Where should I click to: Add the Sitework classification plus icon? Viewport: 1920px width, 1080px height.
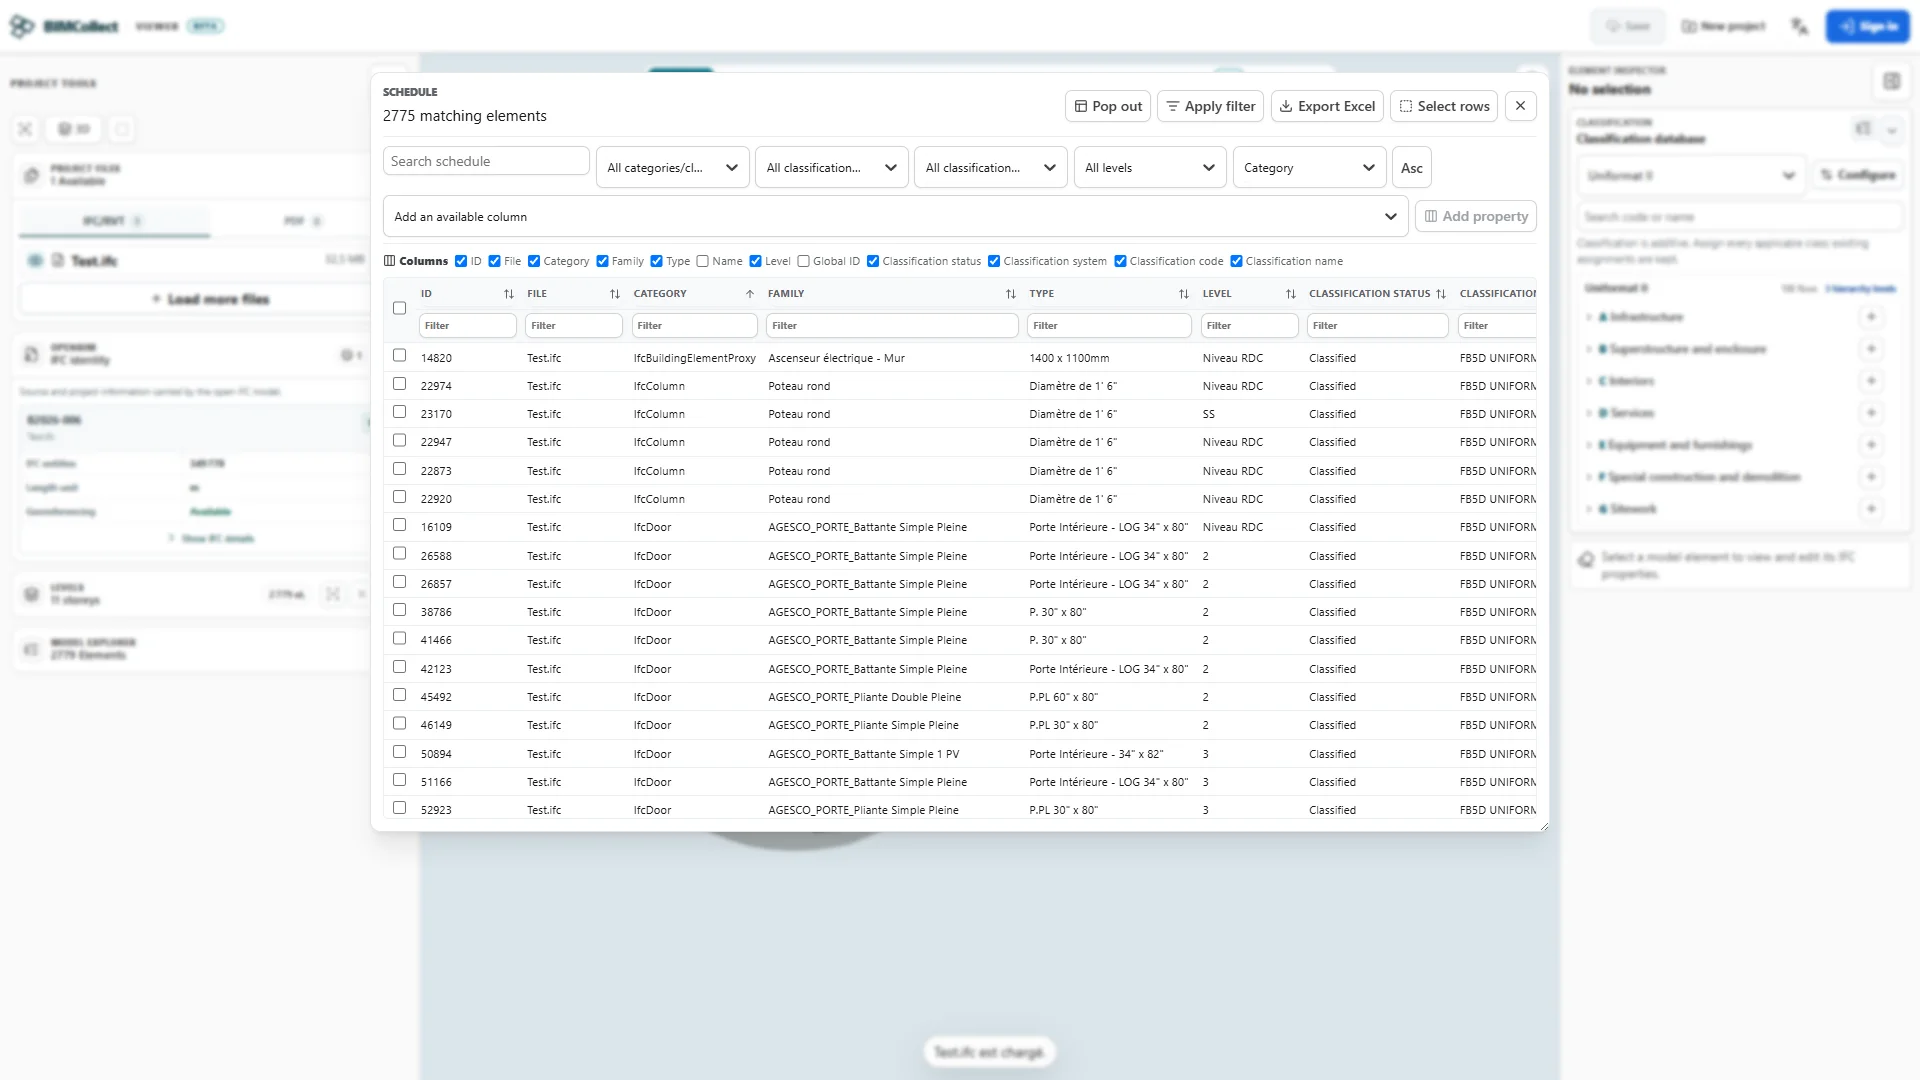(1871, 509)
